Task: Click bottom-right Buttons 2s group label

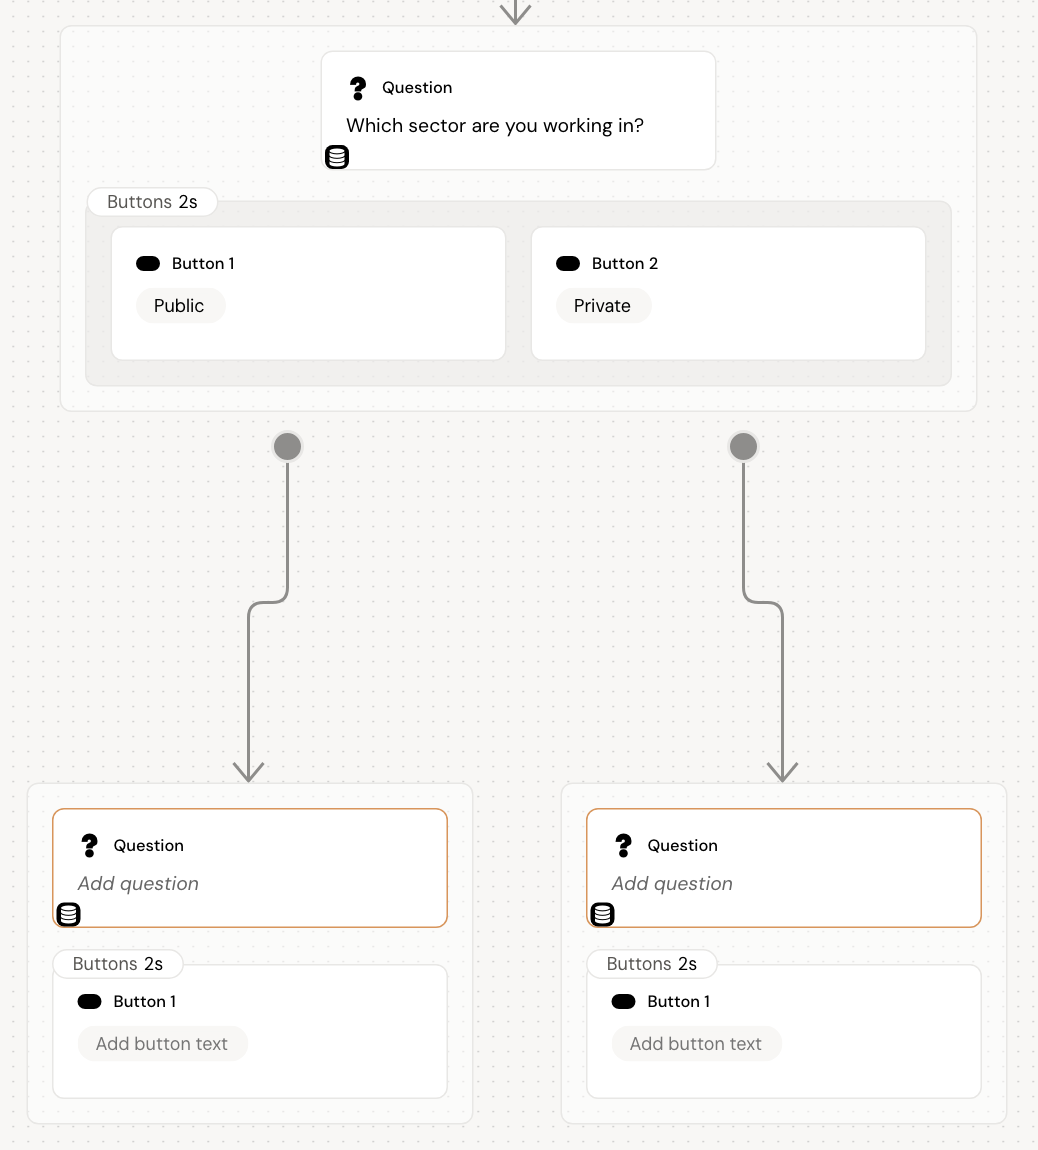Action: pyautogui.click(x=652, y=964)
